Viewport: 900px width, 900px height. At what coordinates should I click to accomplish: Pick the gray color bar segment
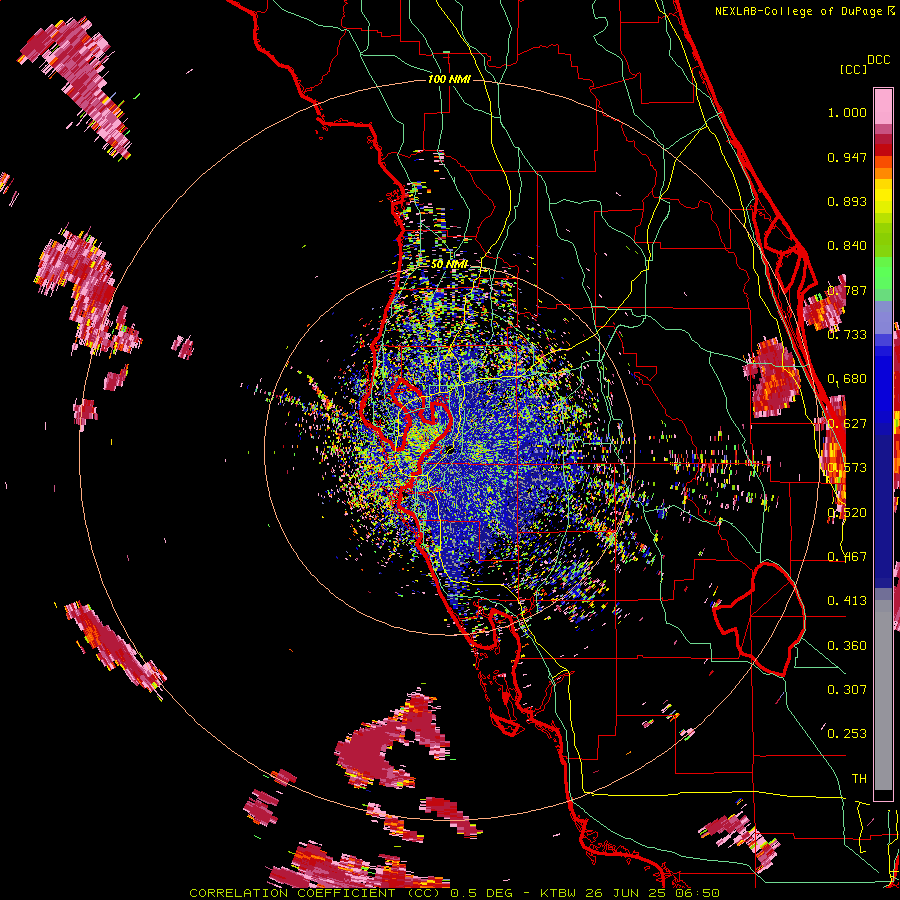883,695
